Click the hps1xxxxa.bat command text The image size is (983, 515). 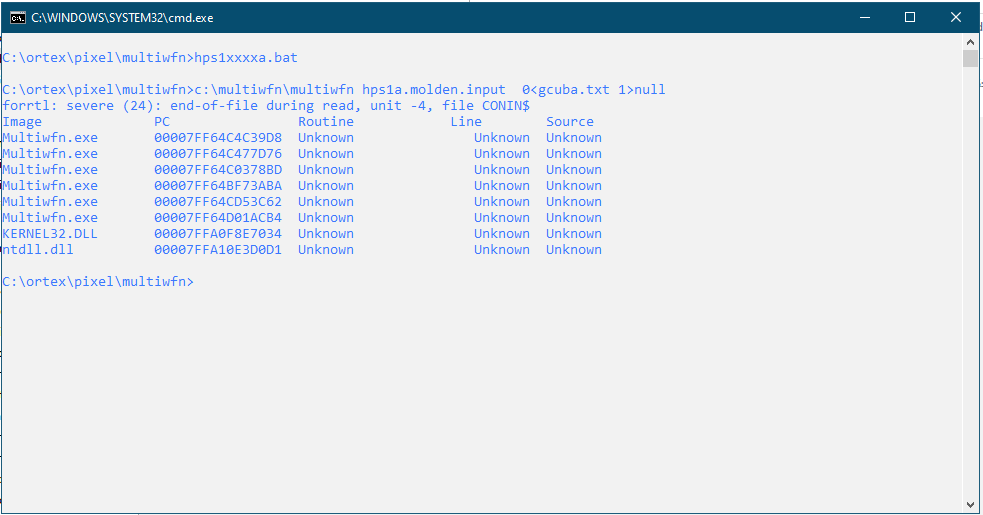click(x=246, y=58)
